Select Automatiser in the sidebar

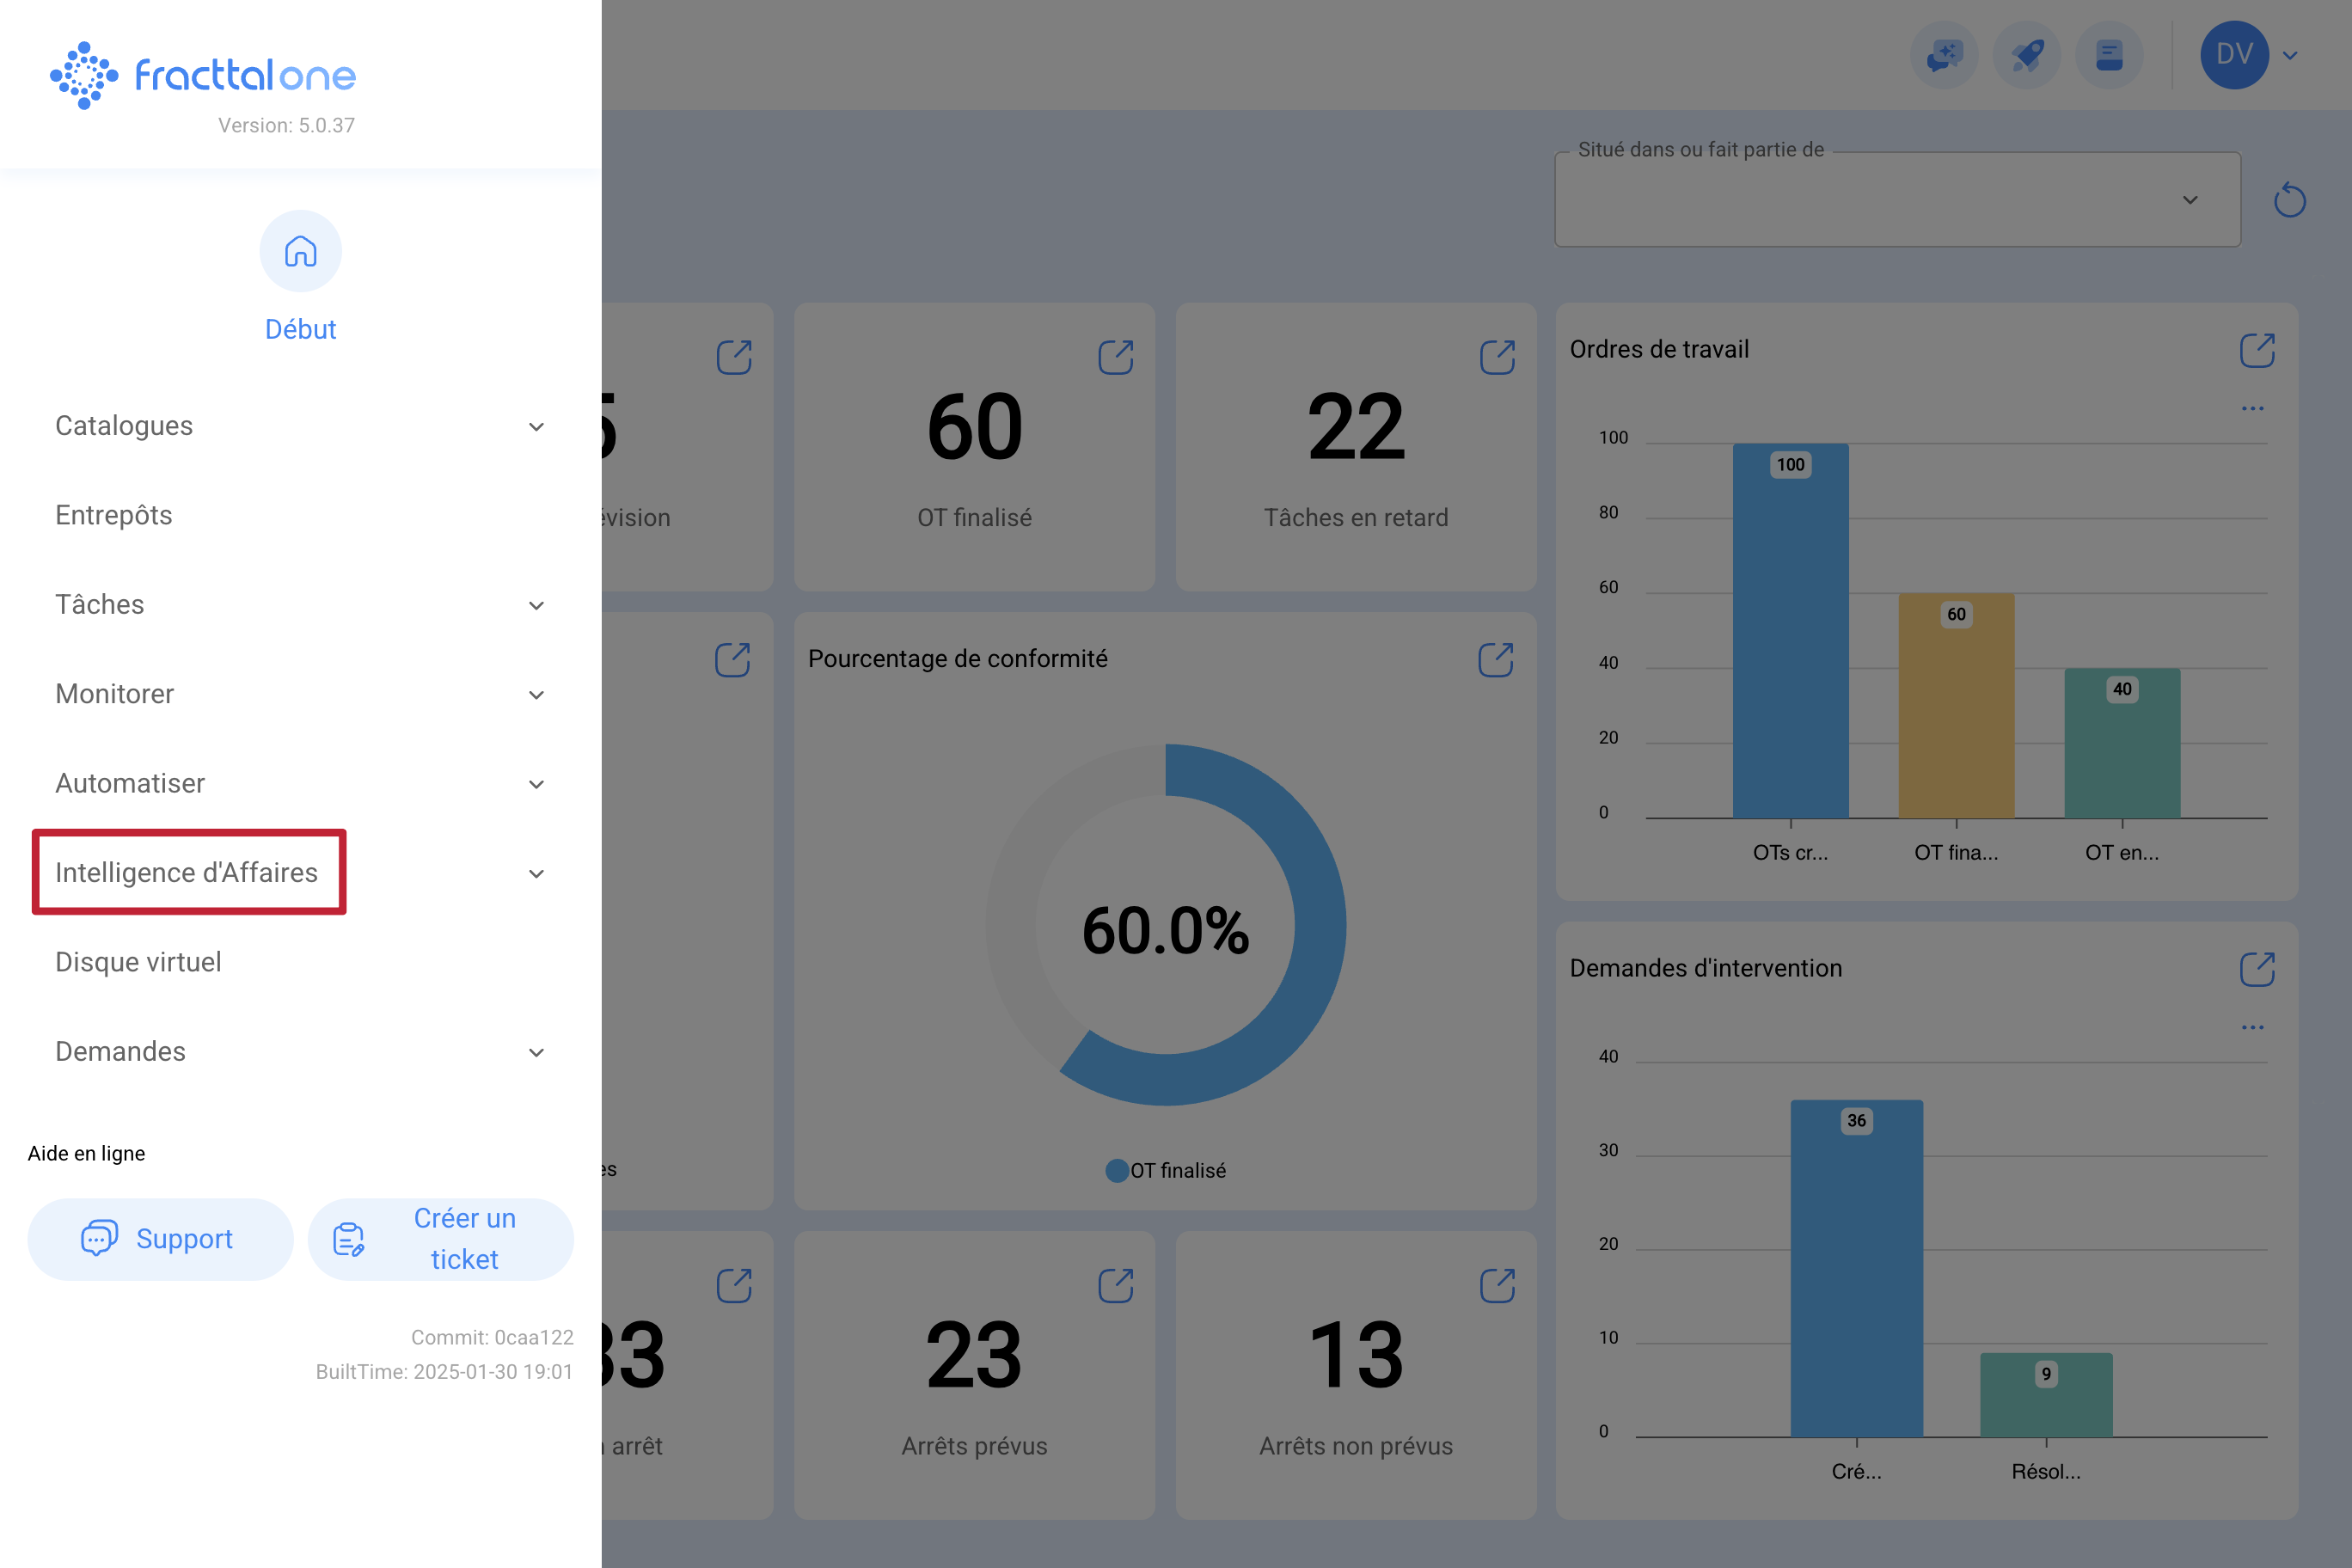tap(130, 783)
